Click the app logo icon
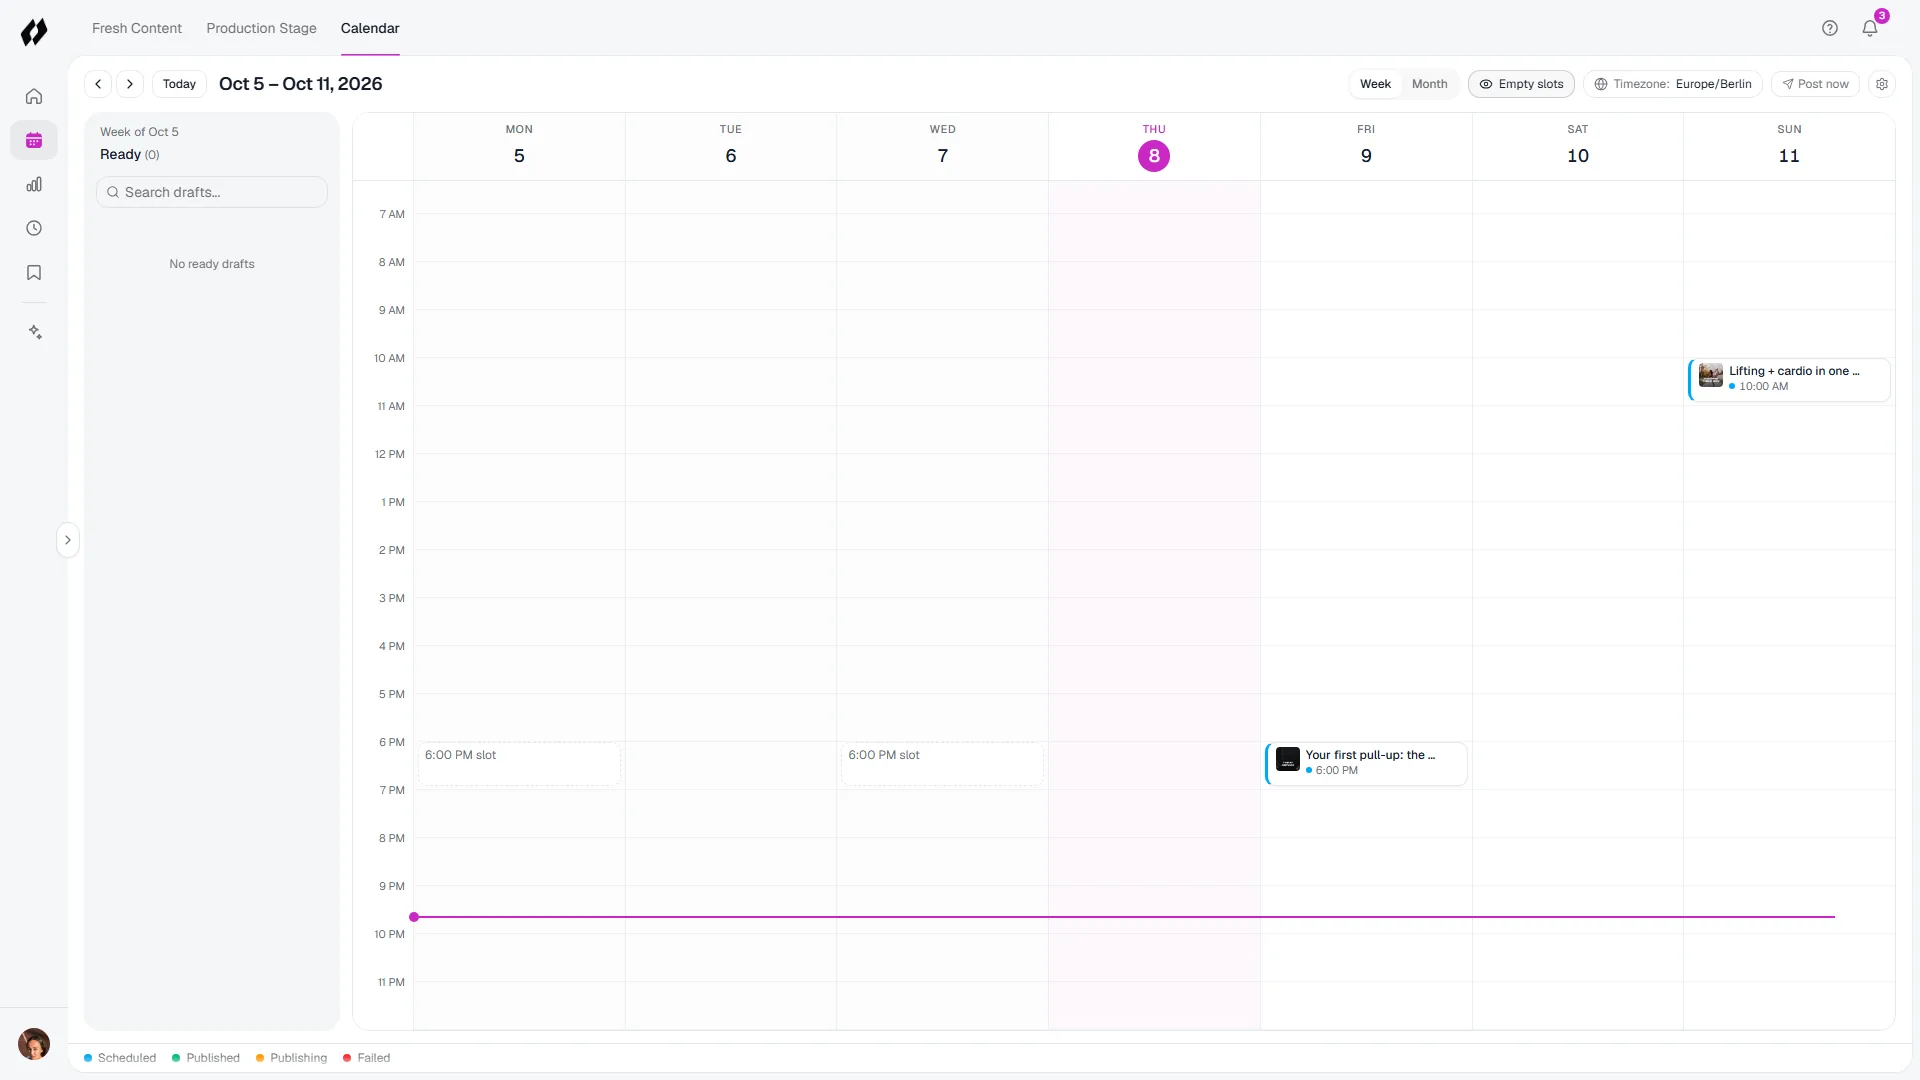The image size is (1920, 1080). tap(34, 32)
